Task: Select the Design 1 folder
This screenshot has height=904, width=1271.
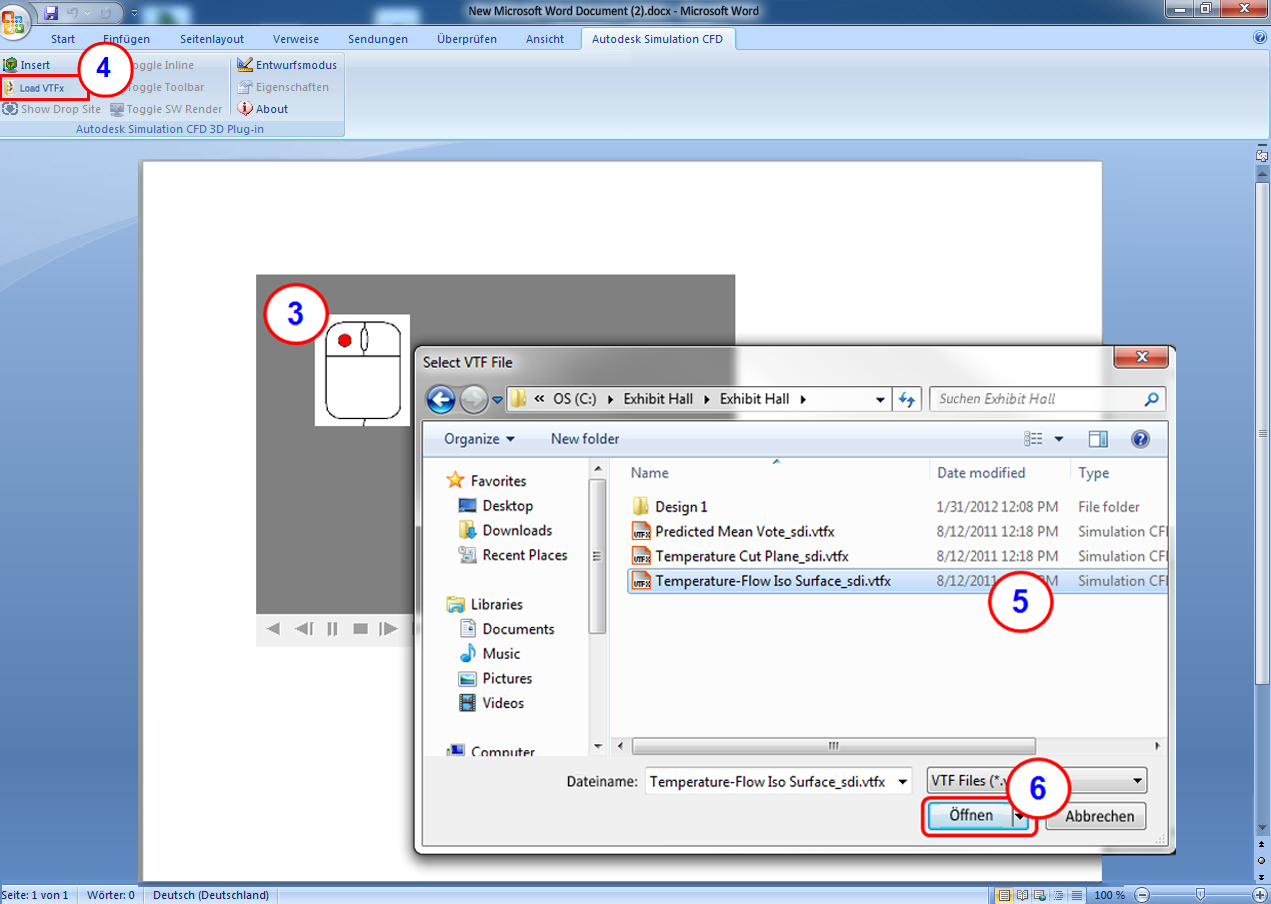Action: [681, 507]
